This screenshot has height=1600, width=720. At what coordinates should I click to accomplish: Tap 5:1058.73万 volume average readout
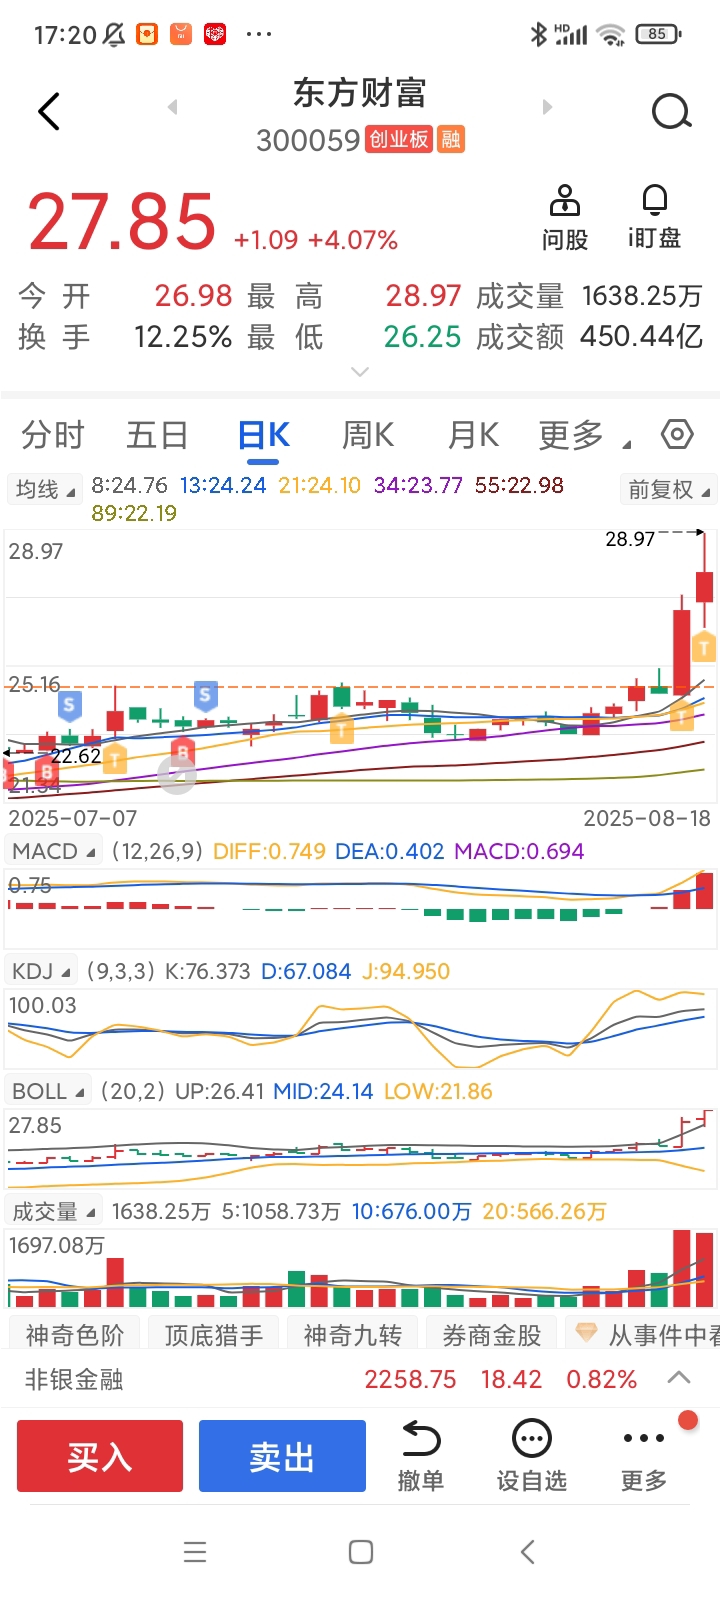[x=281, y=1211]
